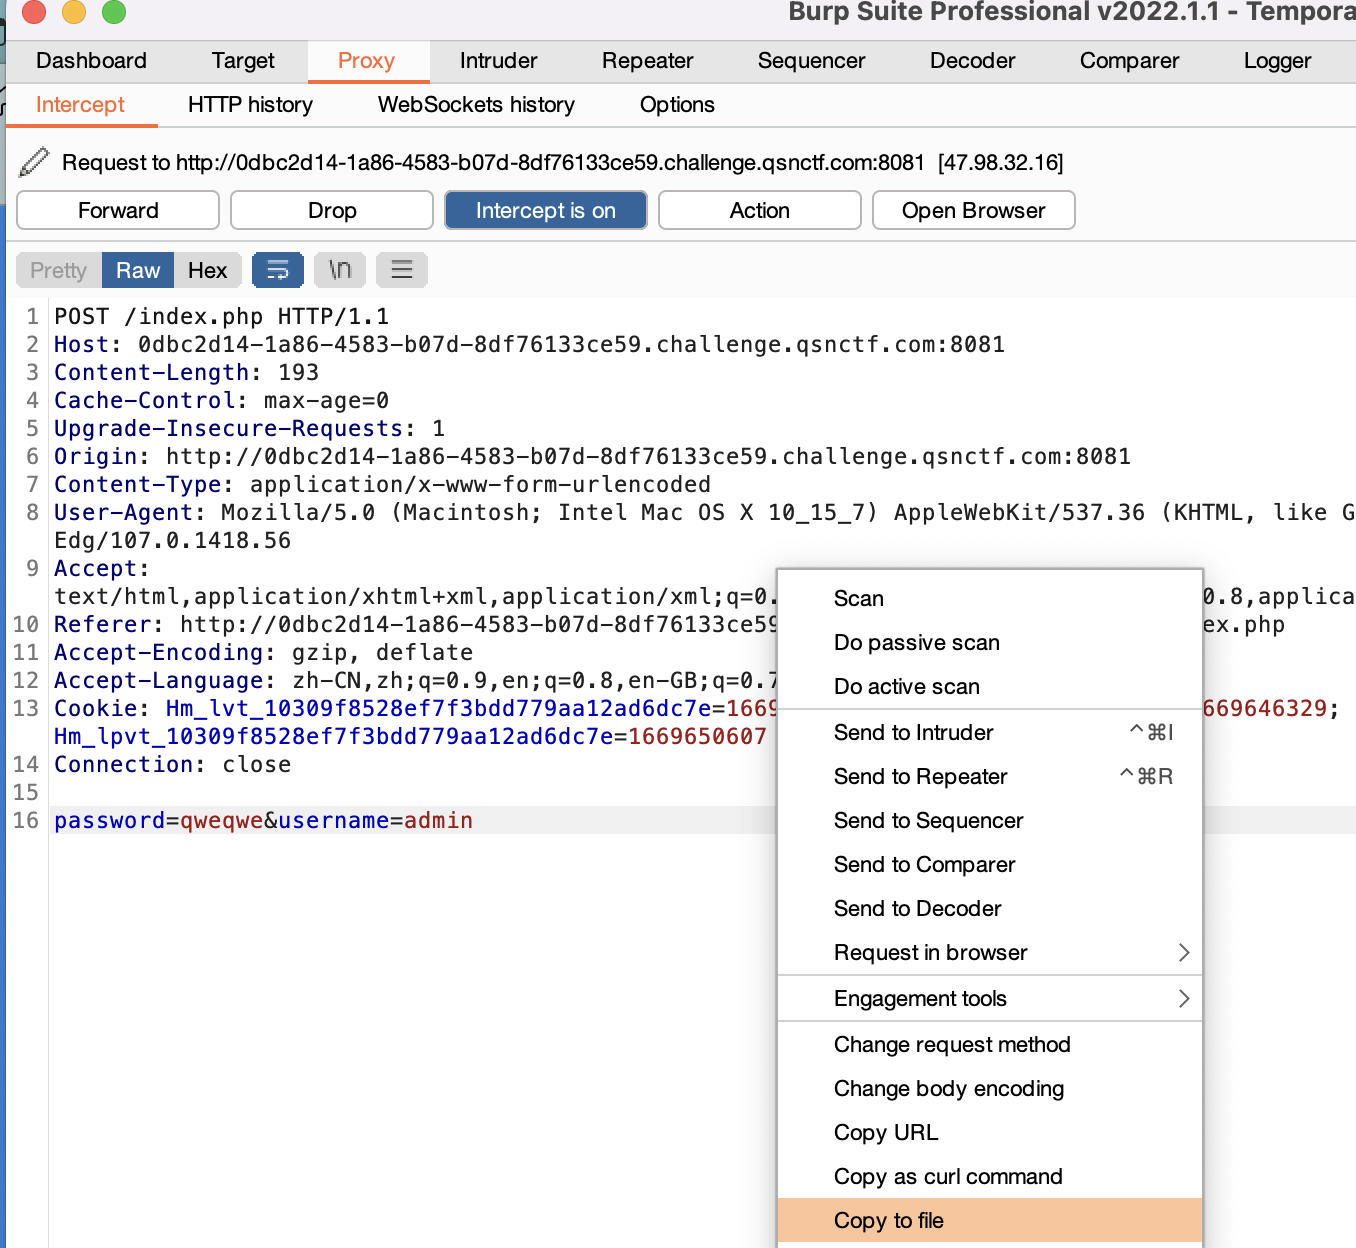
Task: Choose Scan from context menu
Action: 990,598
